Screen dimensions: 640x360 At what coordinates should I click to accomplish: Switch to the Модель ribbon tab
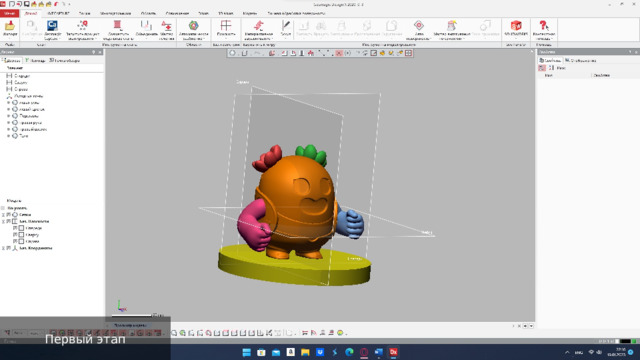click(250, 13)
